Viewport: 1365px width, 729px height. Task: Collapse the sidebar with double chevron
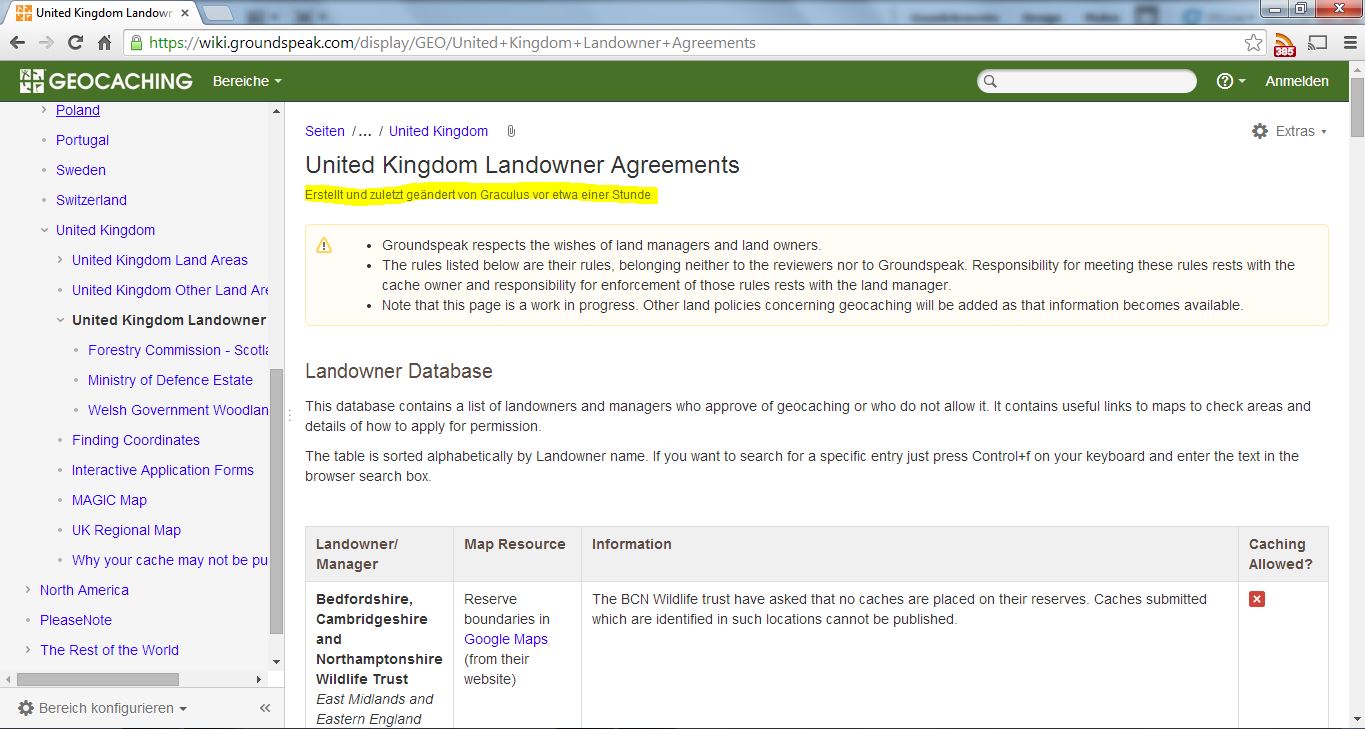pyautogui.click(x=265, y=708)
